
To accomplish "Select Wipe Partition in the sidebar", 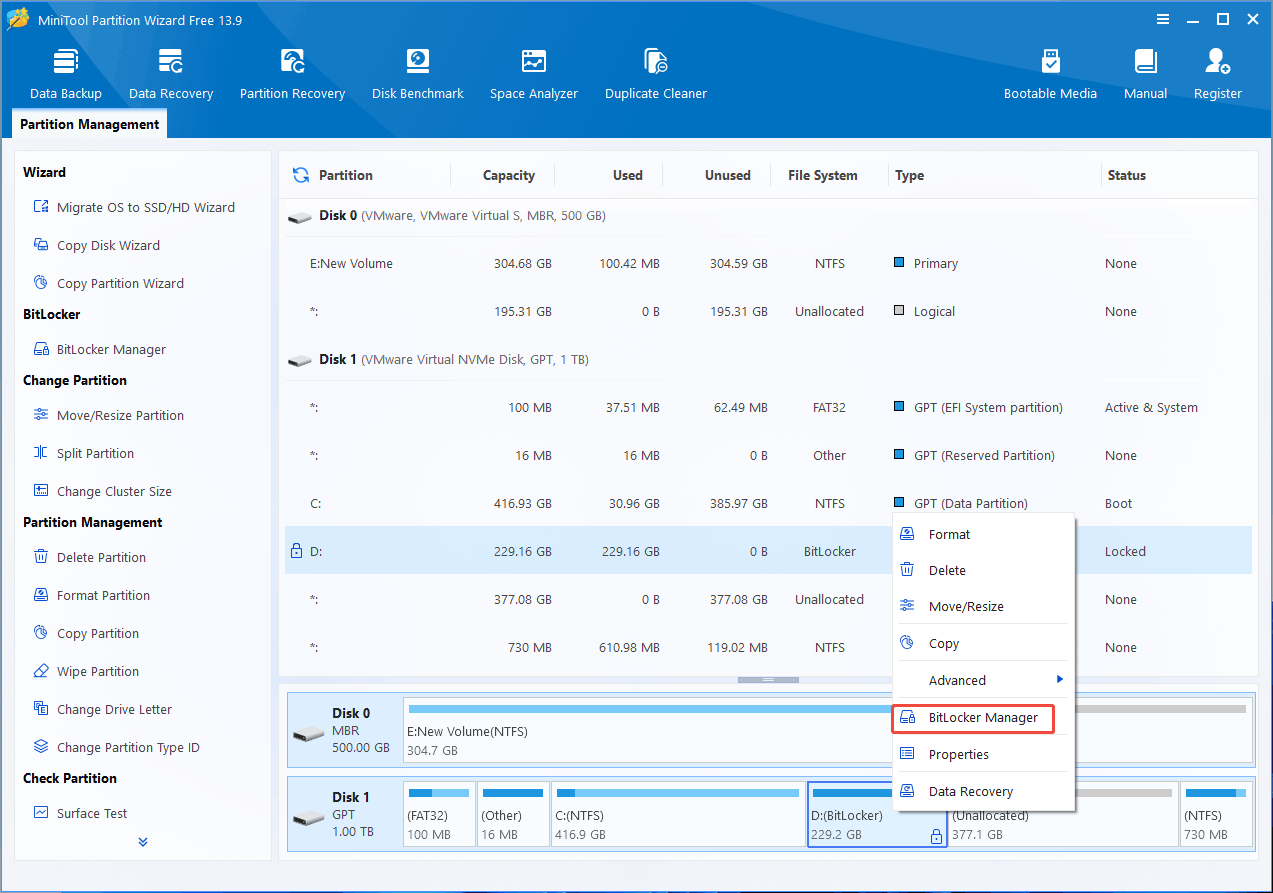I will [x=86, y=671].
